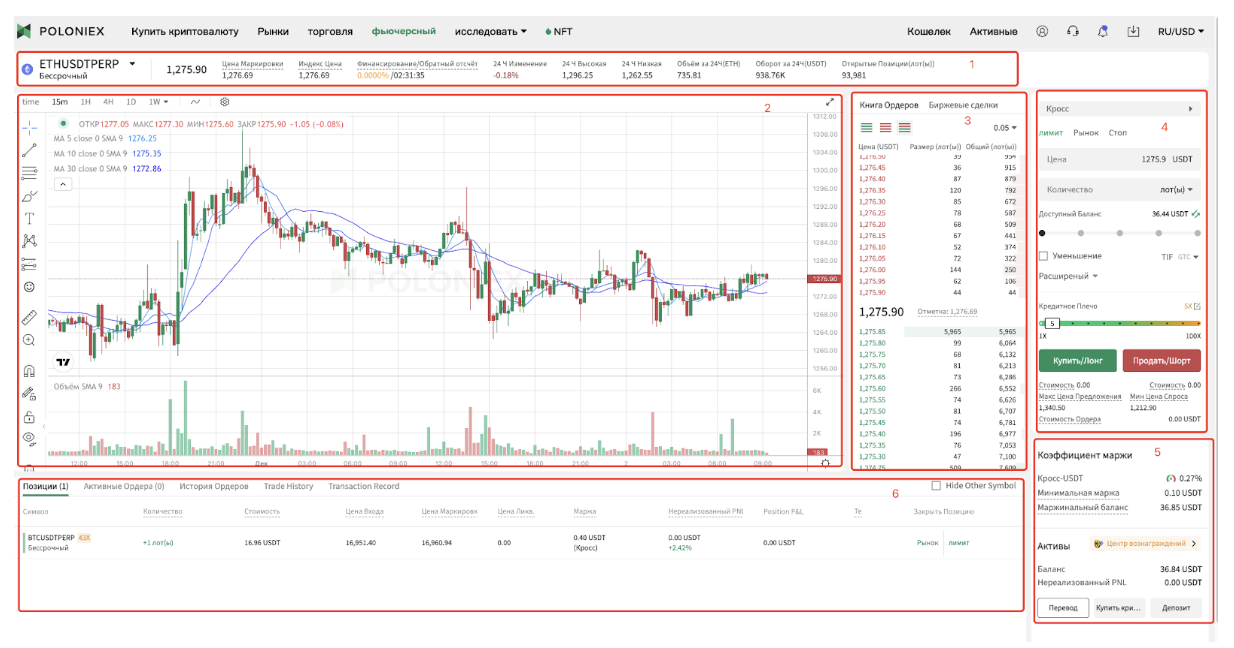Click the Цена price input field
Viewport: 1234px width, 648px height.
tap(1120, 158)
